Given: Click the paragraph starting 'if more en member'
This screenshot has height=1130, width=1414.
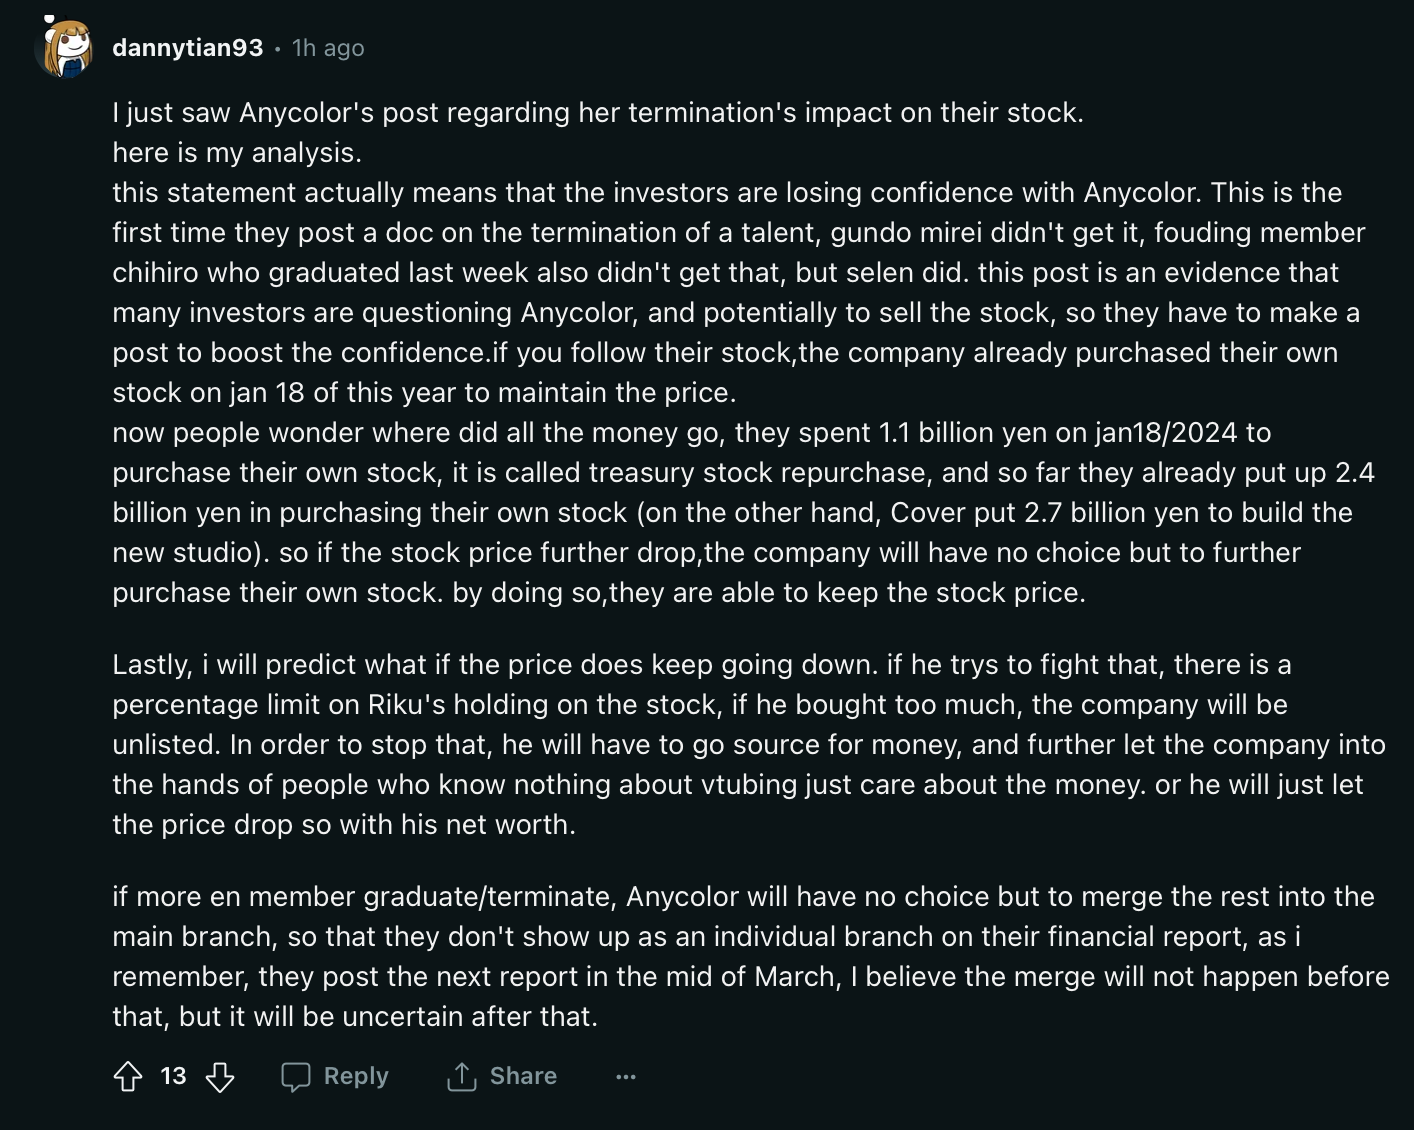Looking at the screenshot, I should coord(751,957).
